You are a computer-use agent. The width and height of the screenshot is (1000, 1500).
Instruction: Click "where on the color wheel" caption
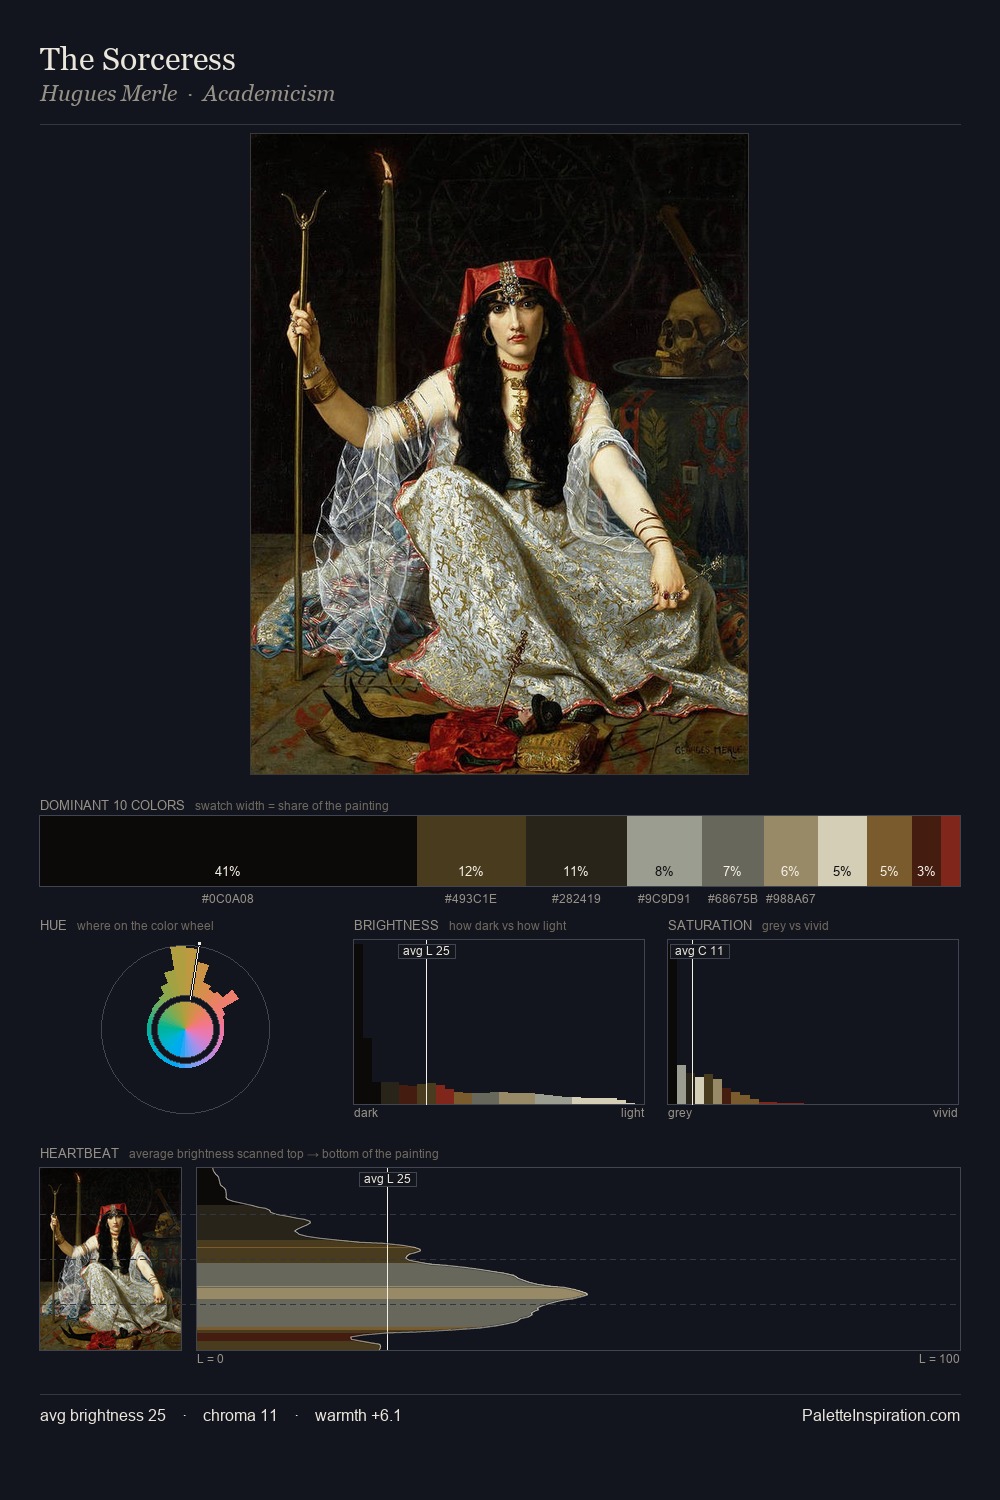tap(145, 925)
